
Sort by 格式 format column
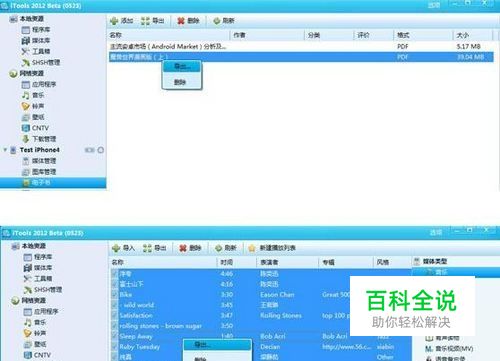coord(423,35)
